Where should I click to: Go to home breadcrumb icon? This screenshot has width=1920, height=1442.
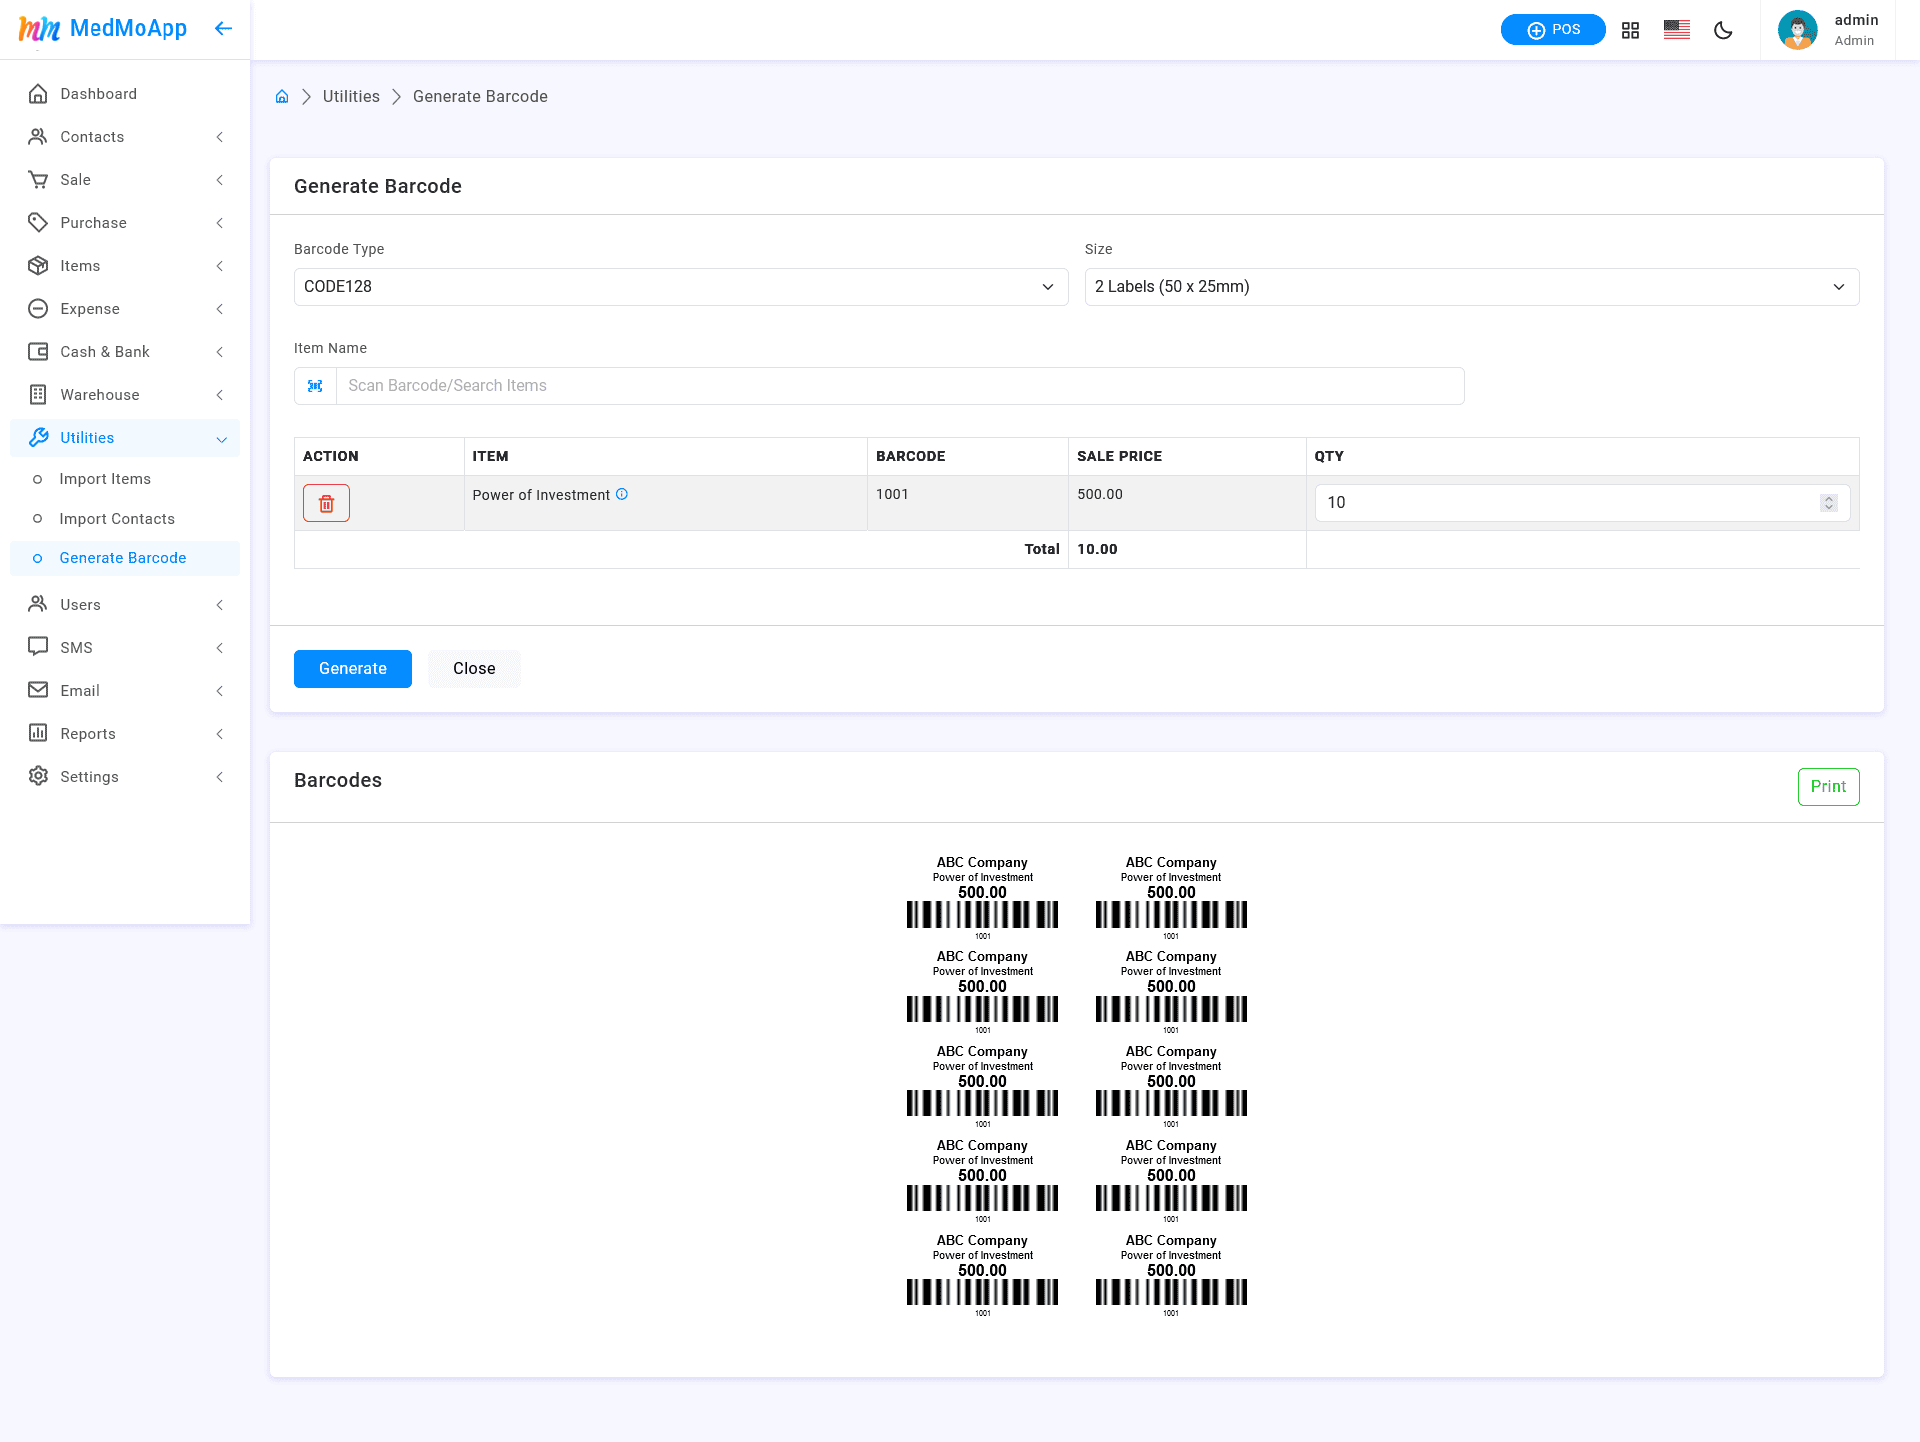click(282, 97)
